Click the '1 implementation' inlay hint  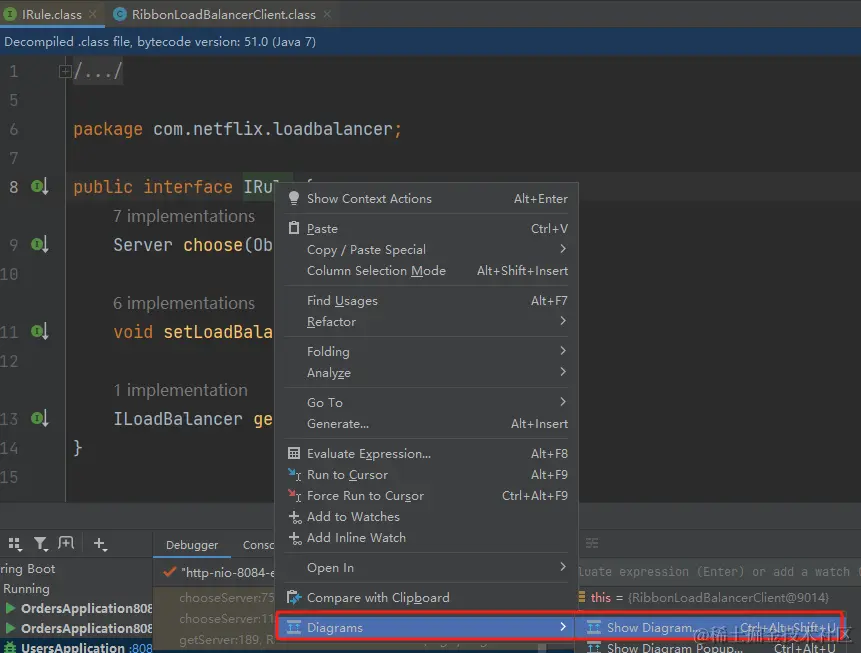pyautogui.click(x=181, y=390)
